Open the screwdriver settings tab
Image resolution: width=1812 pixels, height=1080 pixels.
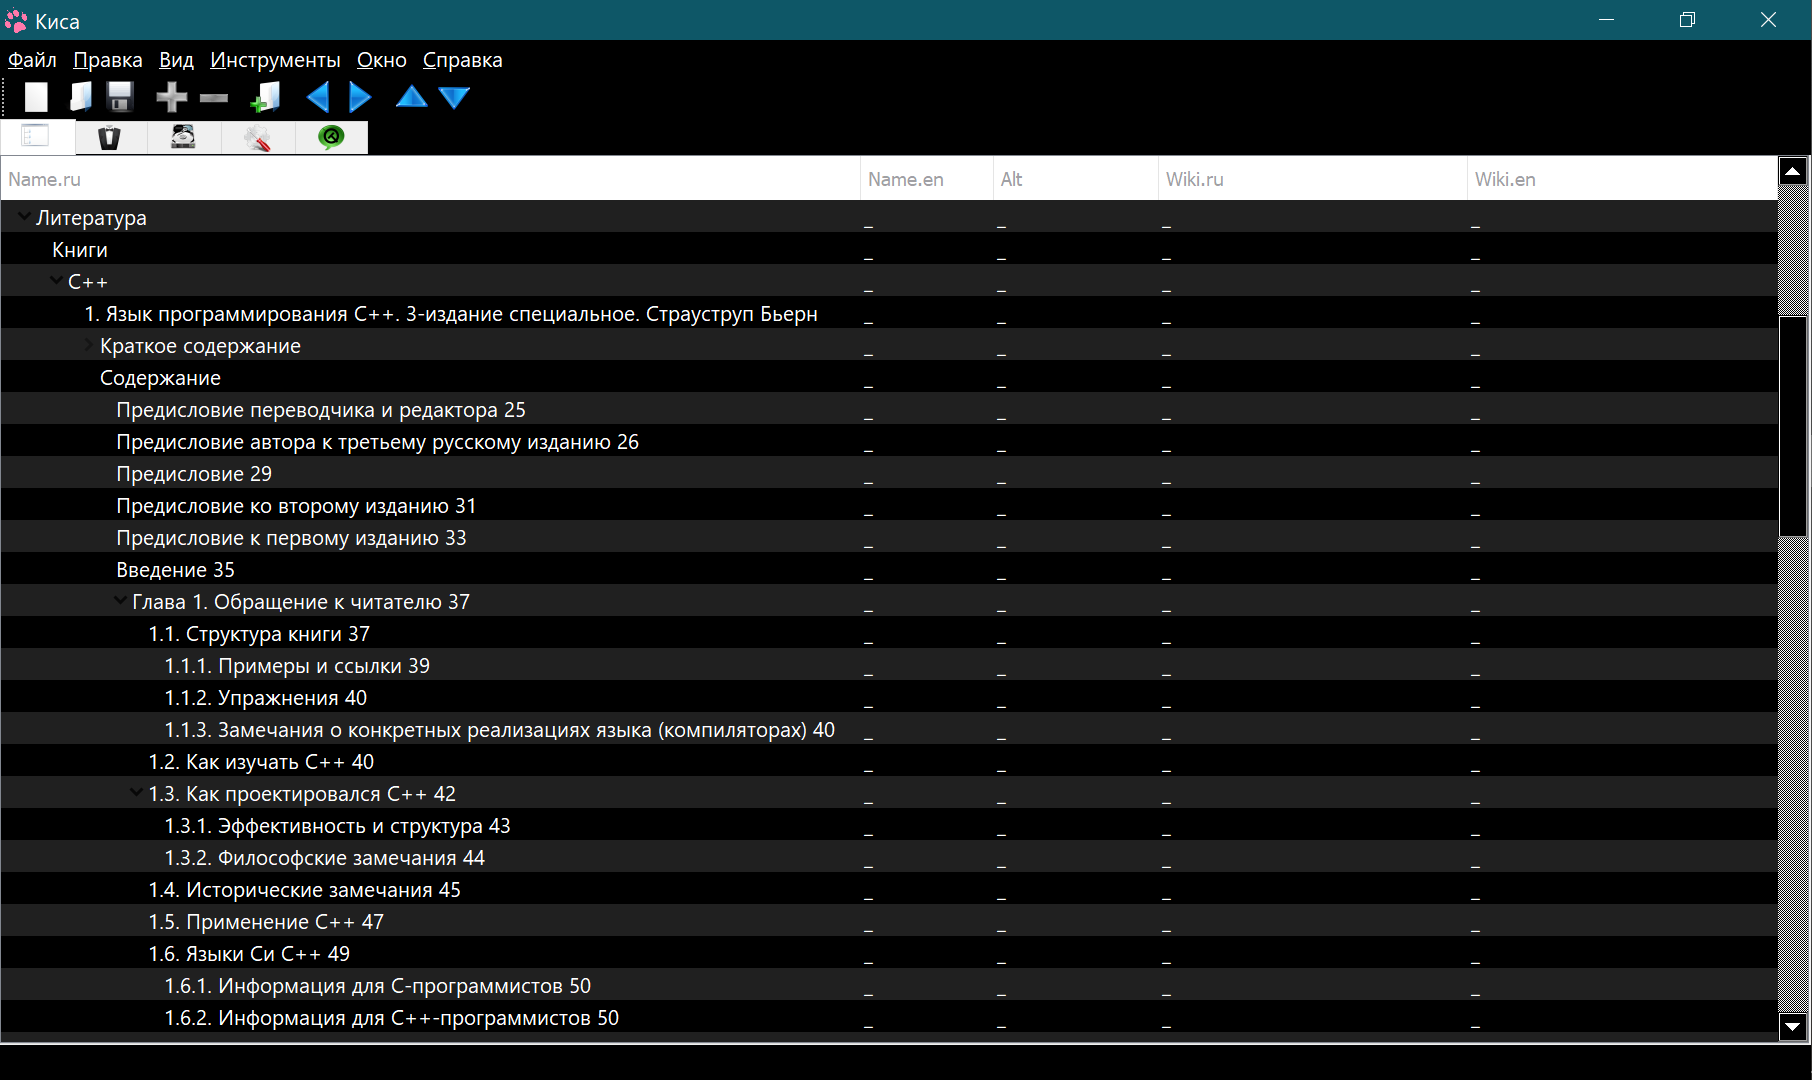click(x=258, y=137)
